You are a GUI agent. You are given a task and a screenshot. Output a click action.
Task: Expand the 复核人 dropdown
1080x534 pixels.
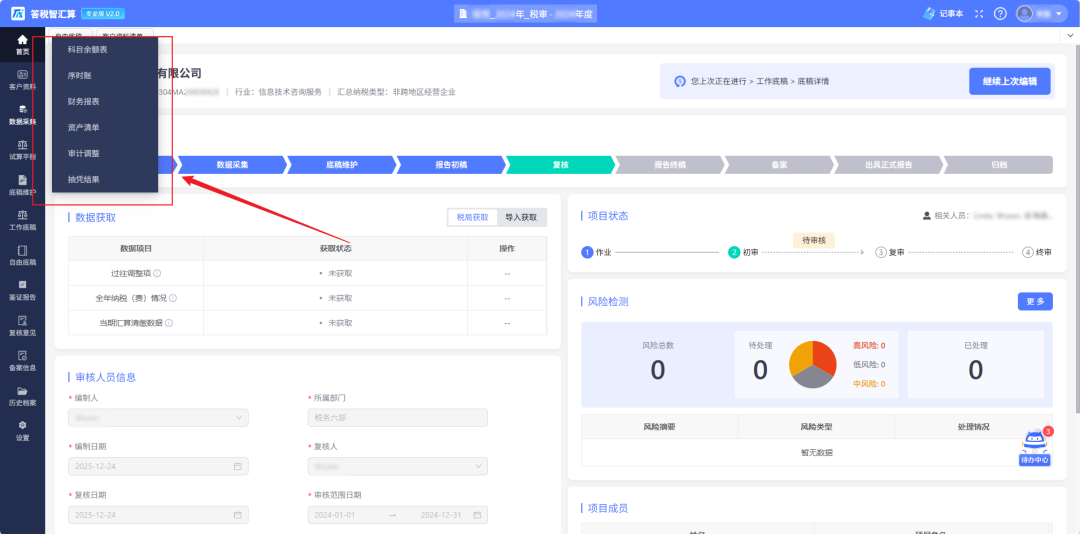click(398, 466)
